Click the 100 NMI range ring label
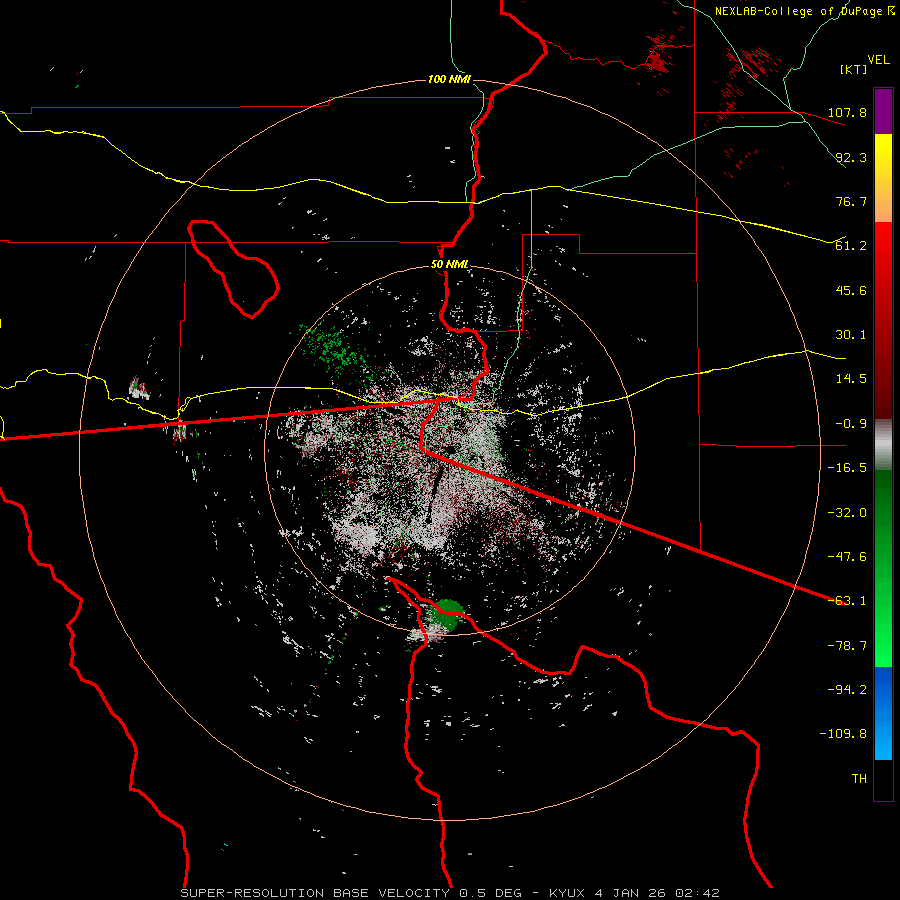Image resolution: width=900 pixels, height=900 pixels. tap(449, 79)
